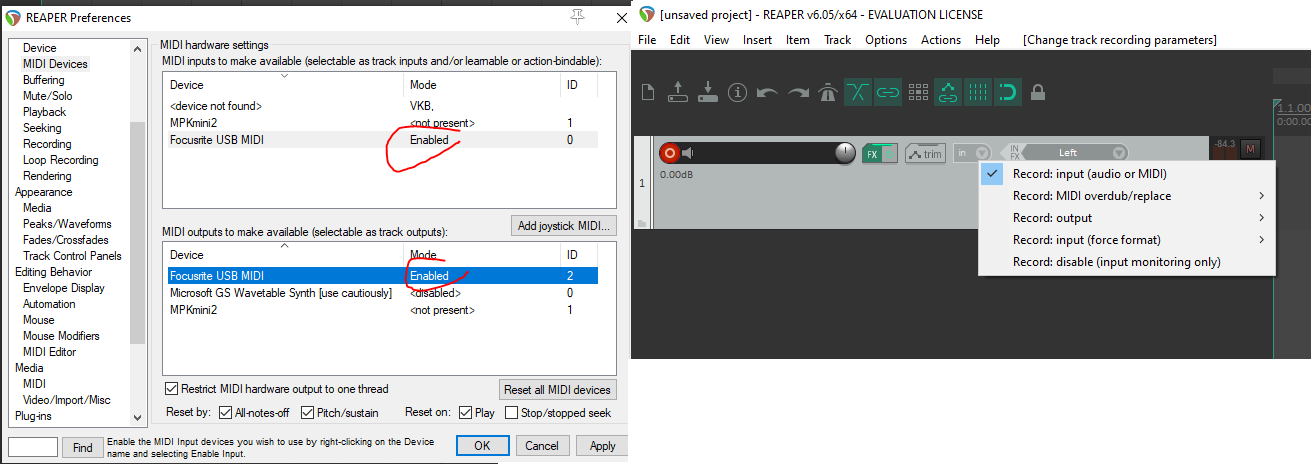Click the Redo arrow in toolbar
Screen dimensions: 1316x468
point(798,93)
